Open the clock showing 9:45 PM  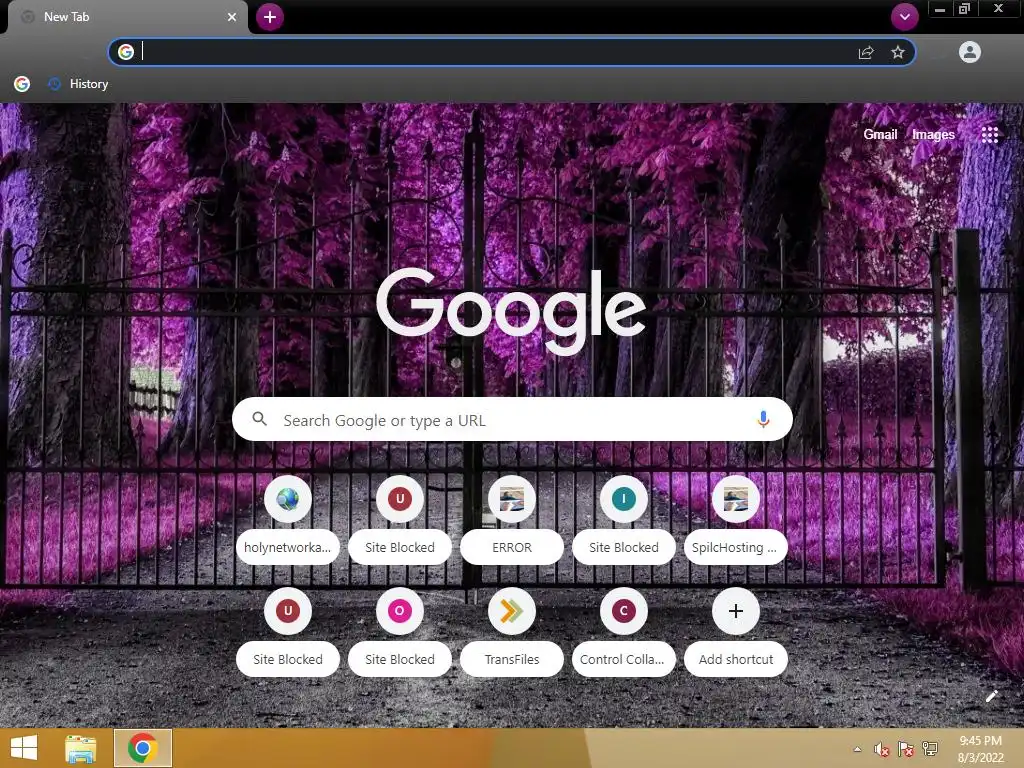click(980, 749)
